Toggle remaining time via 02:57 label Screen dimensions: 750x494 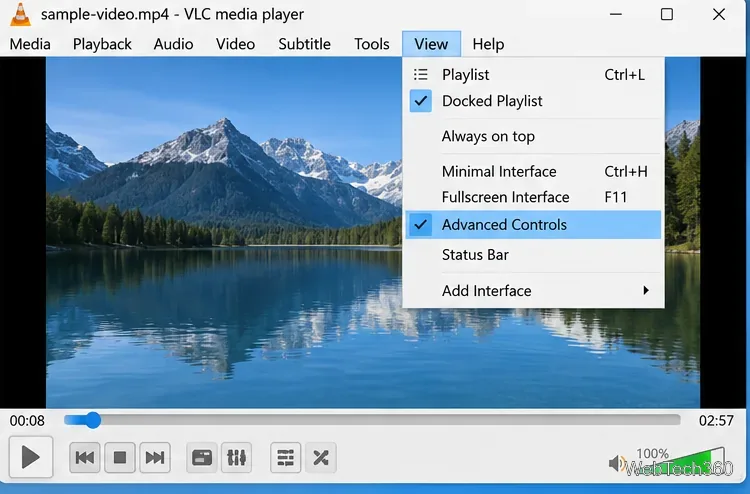point(716,421)
